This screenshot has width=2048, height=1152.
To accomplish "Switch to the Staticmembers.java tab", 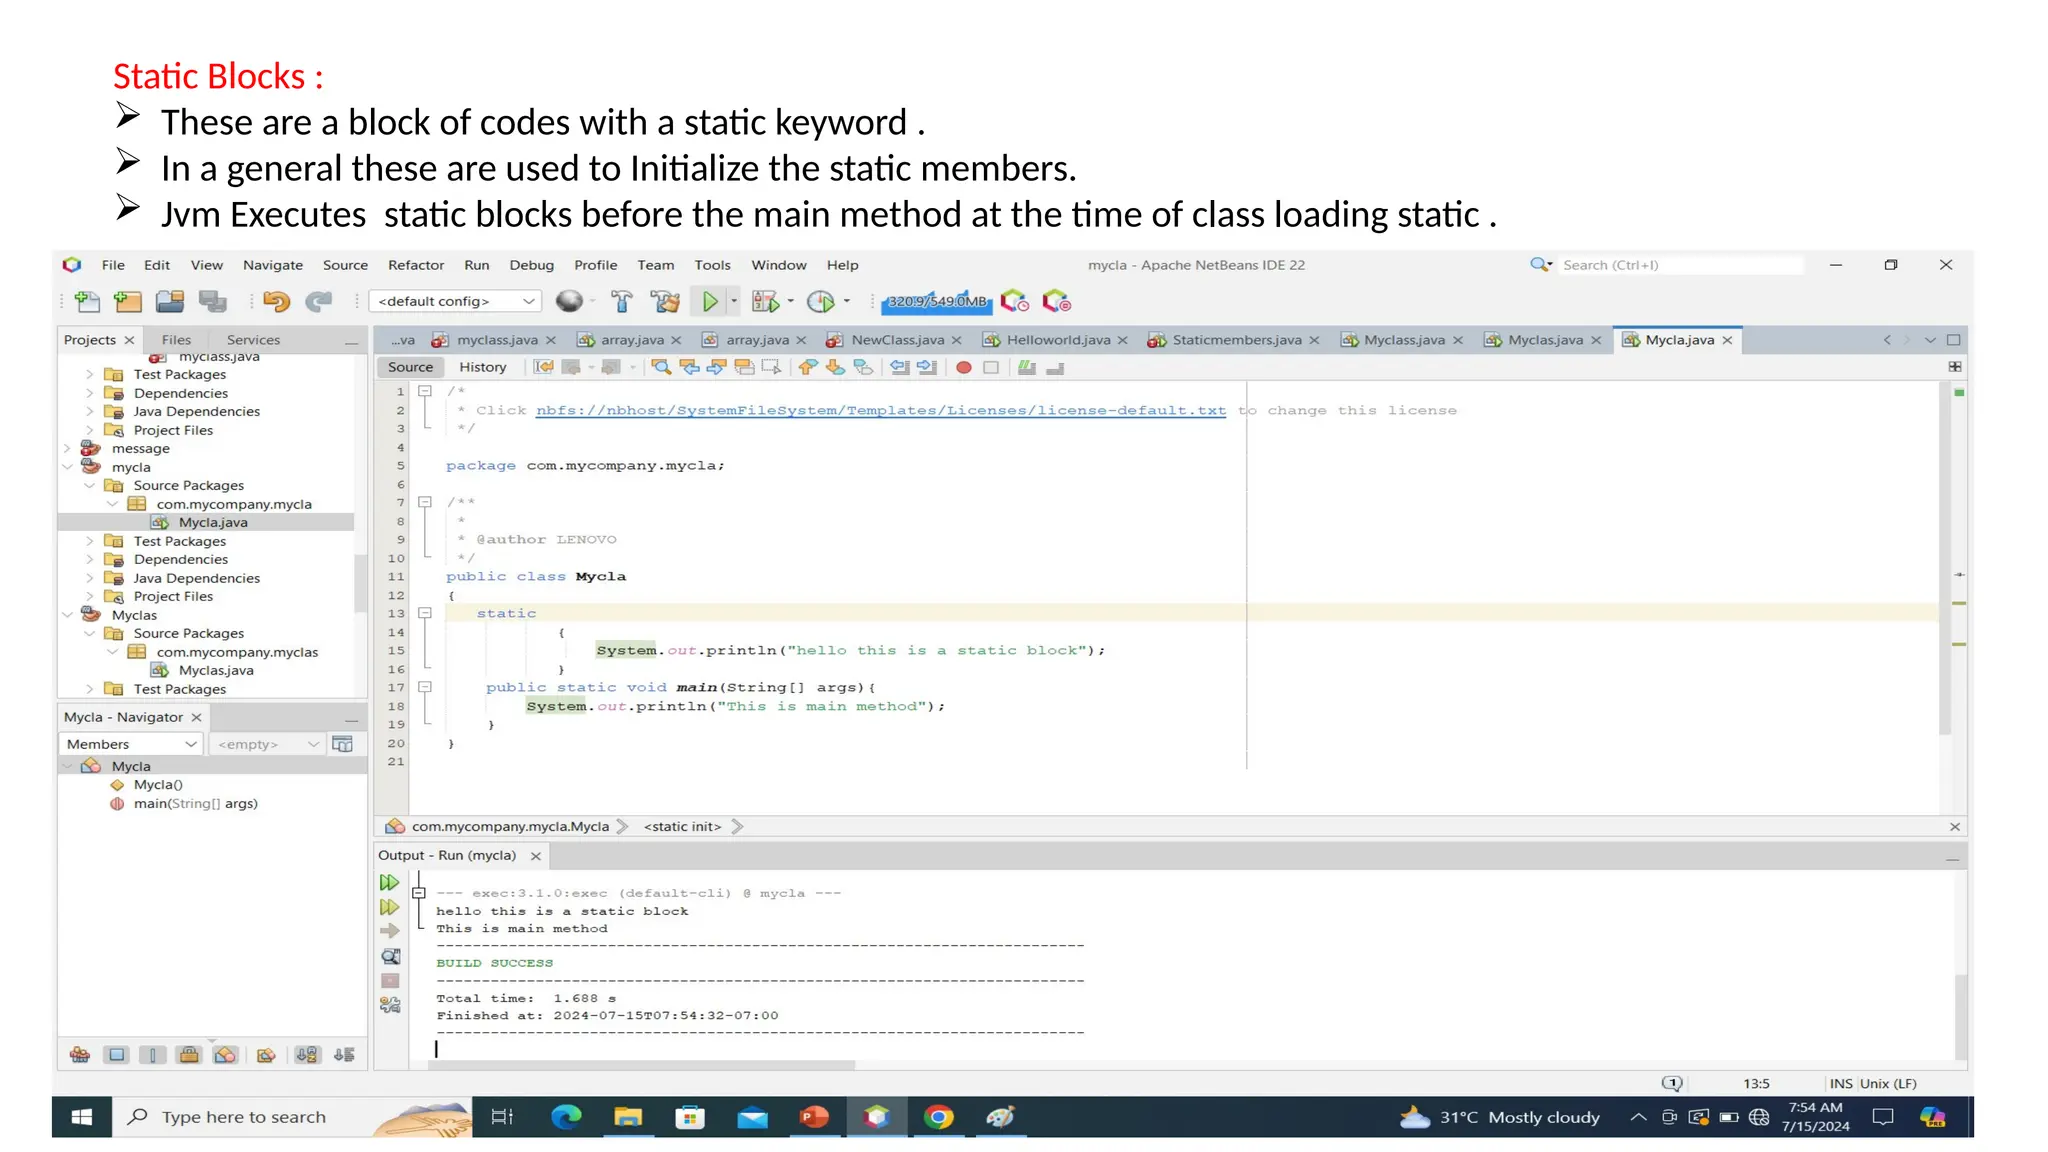I will pos(1236,340).
